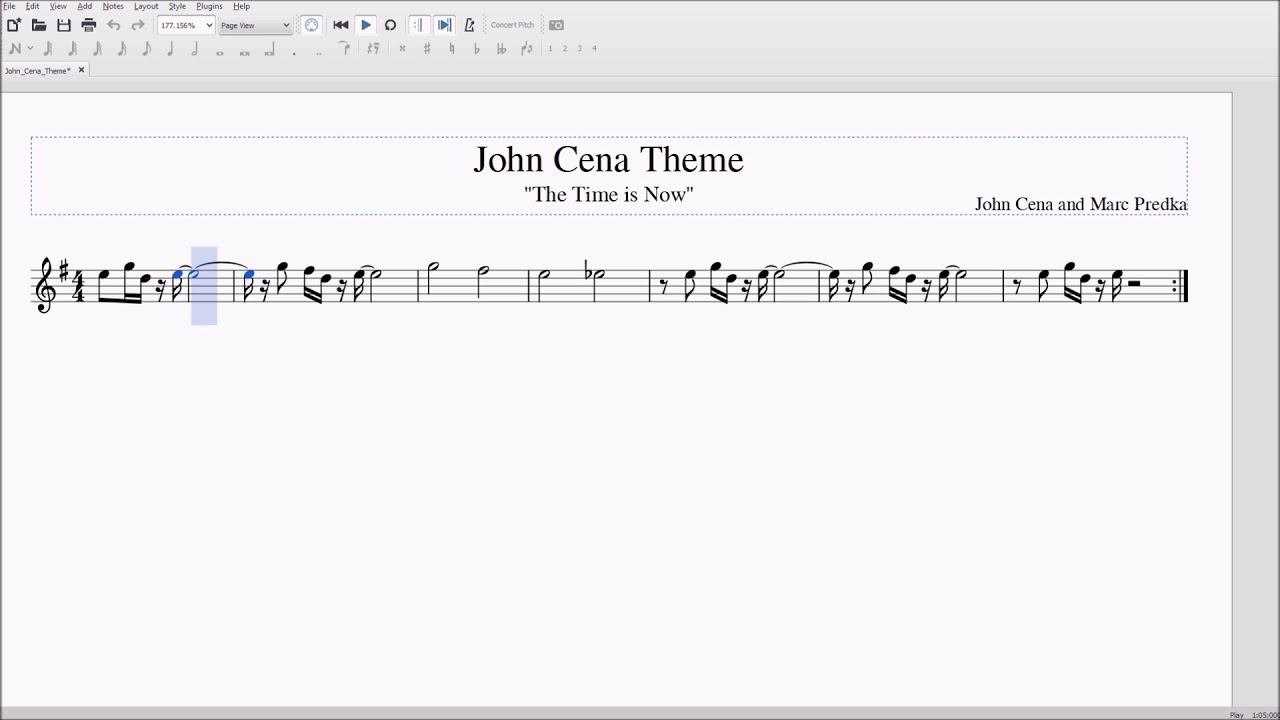Rewind playback to the start

coord(341,25)
